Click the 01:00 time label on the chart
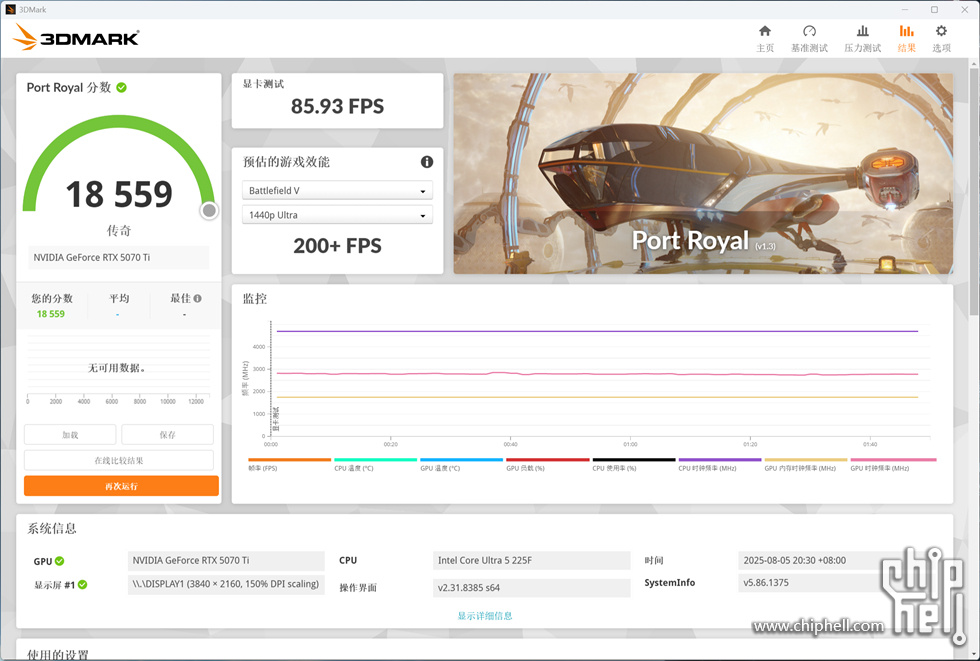 630,444
